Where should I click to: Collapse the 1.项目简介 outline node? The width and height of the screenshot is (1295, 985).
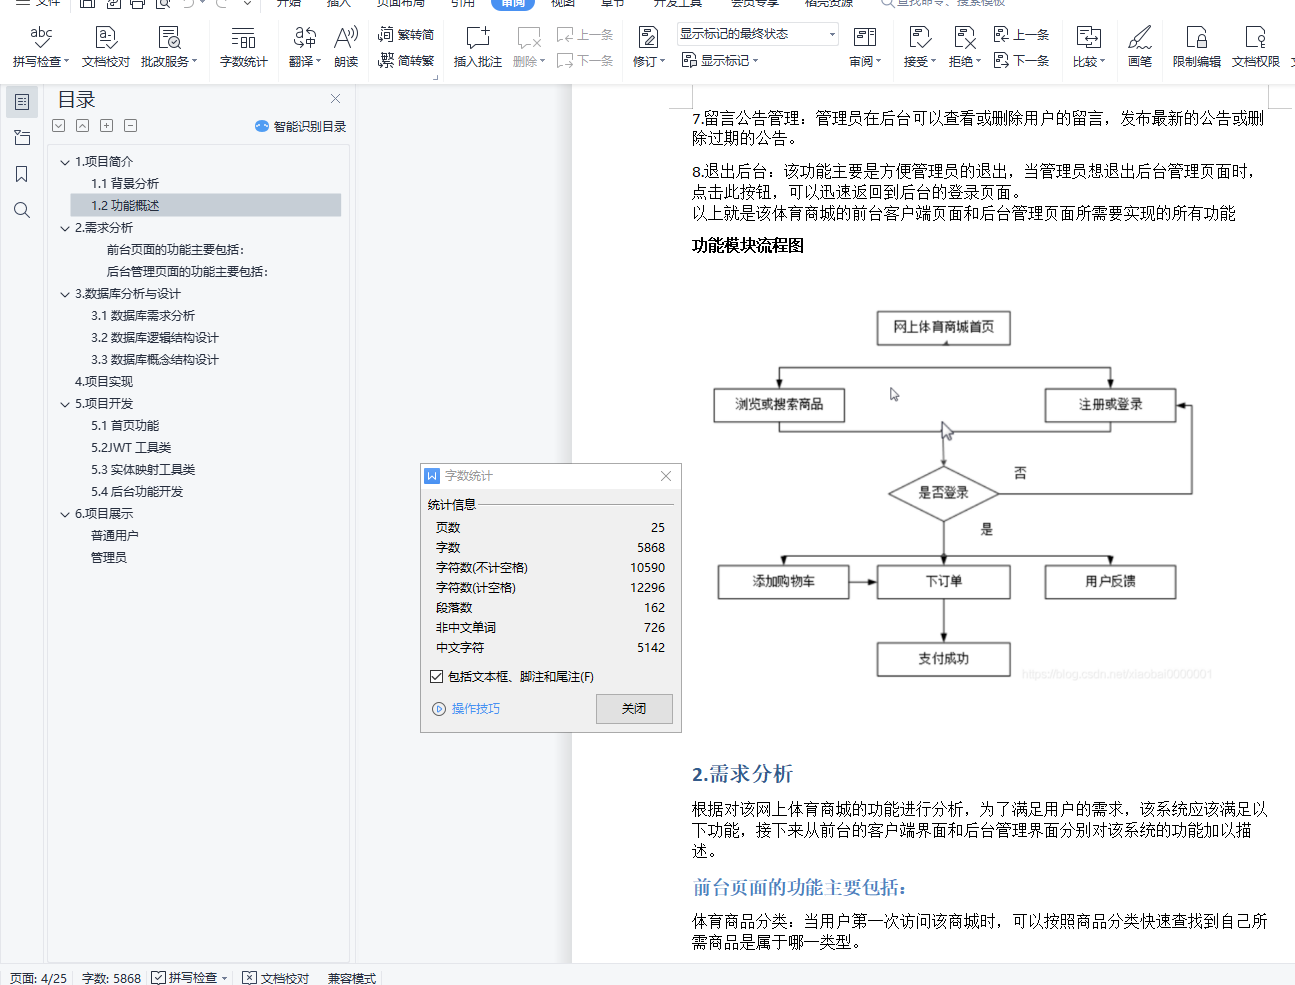point(65,162)
